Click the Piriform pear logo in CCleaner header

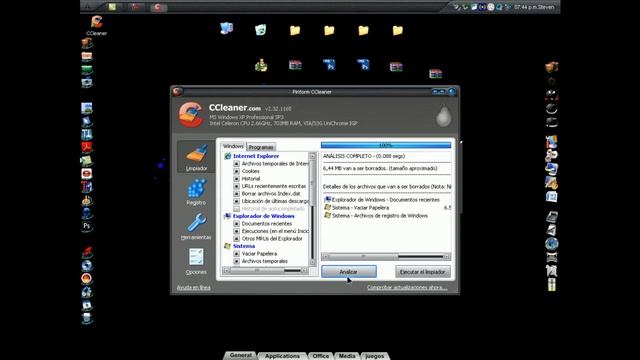point(443,116)
